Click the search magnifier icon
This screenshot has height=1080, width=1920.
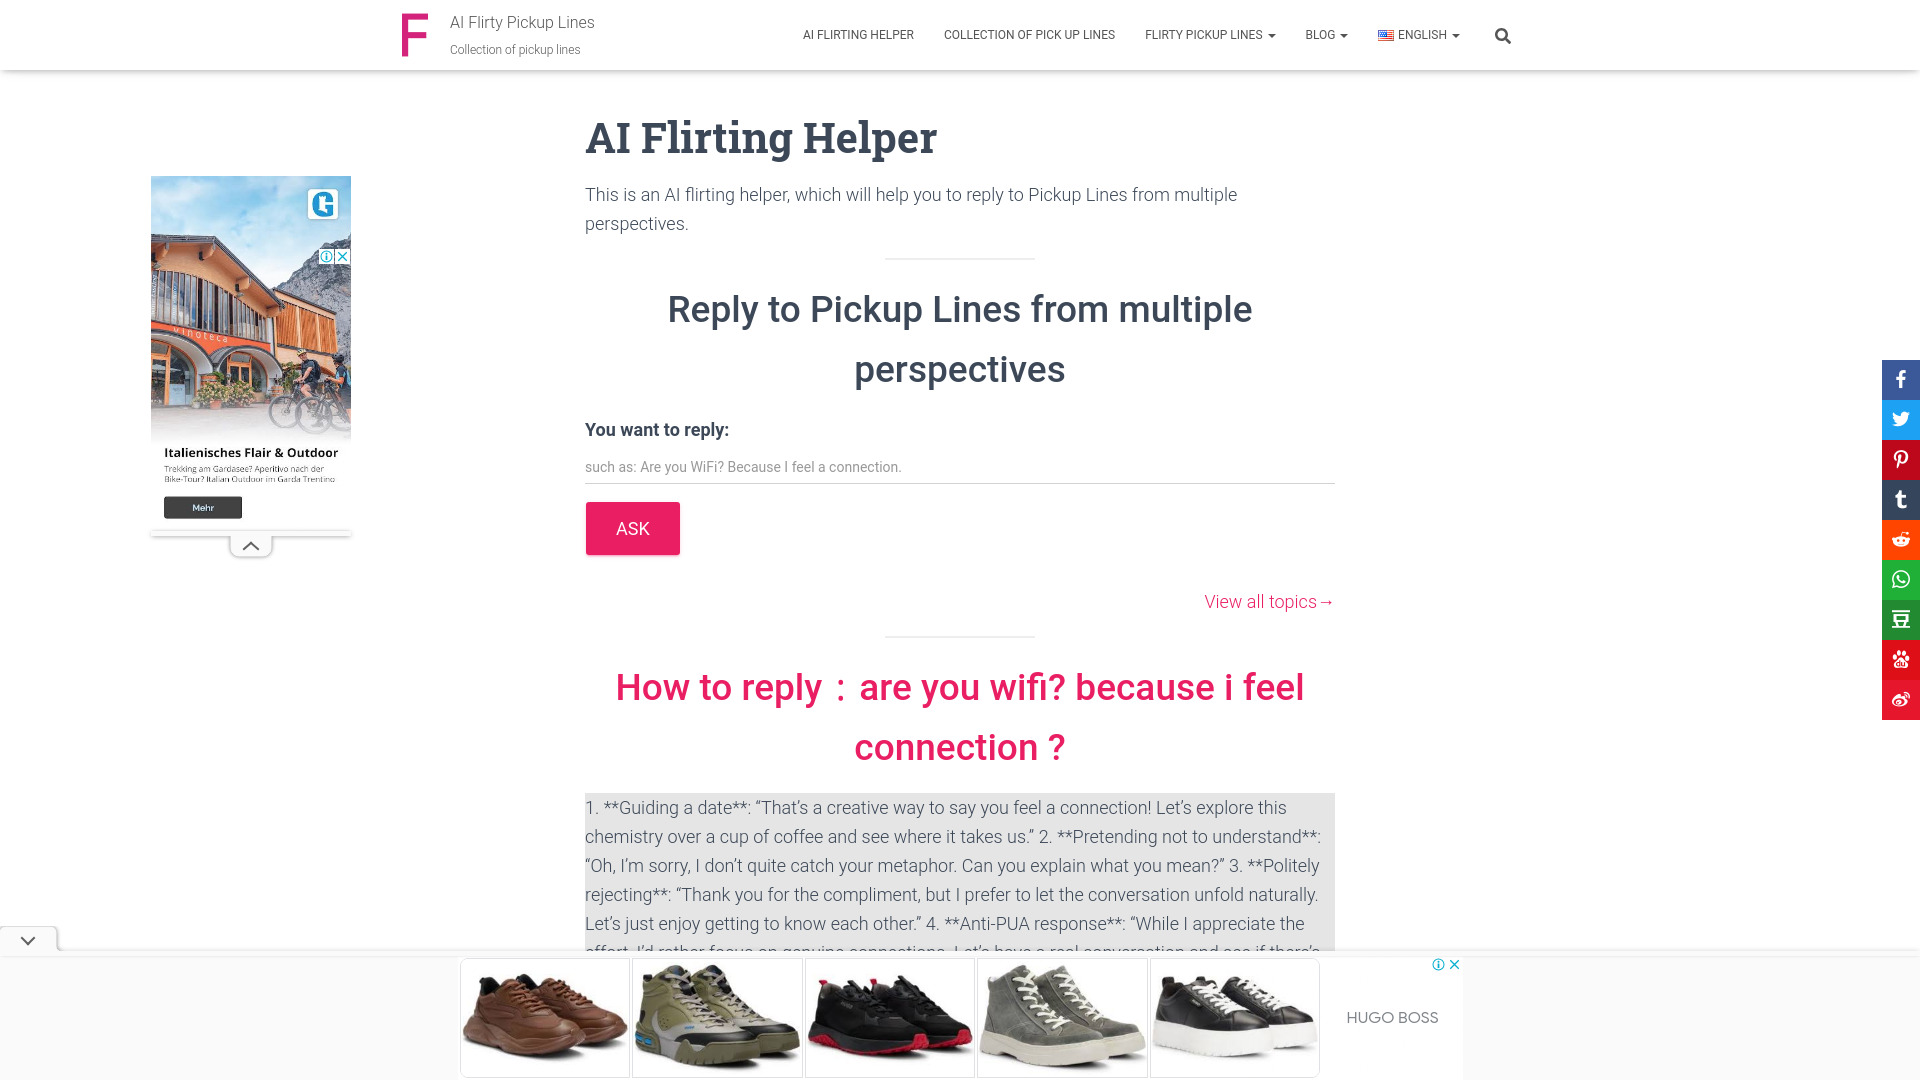1502,36
